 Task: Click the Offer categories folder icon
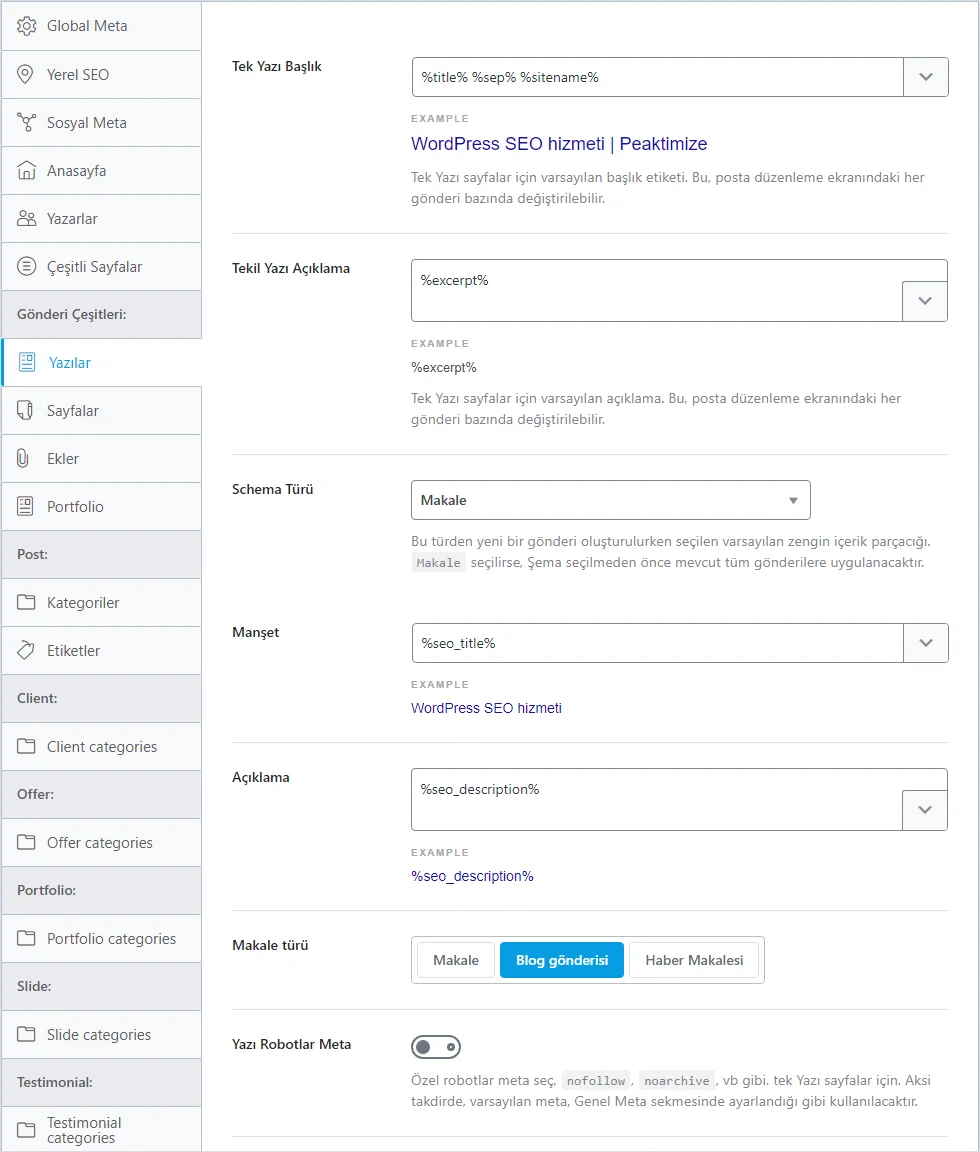pyautogui.click(x=26, y=843)
